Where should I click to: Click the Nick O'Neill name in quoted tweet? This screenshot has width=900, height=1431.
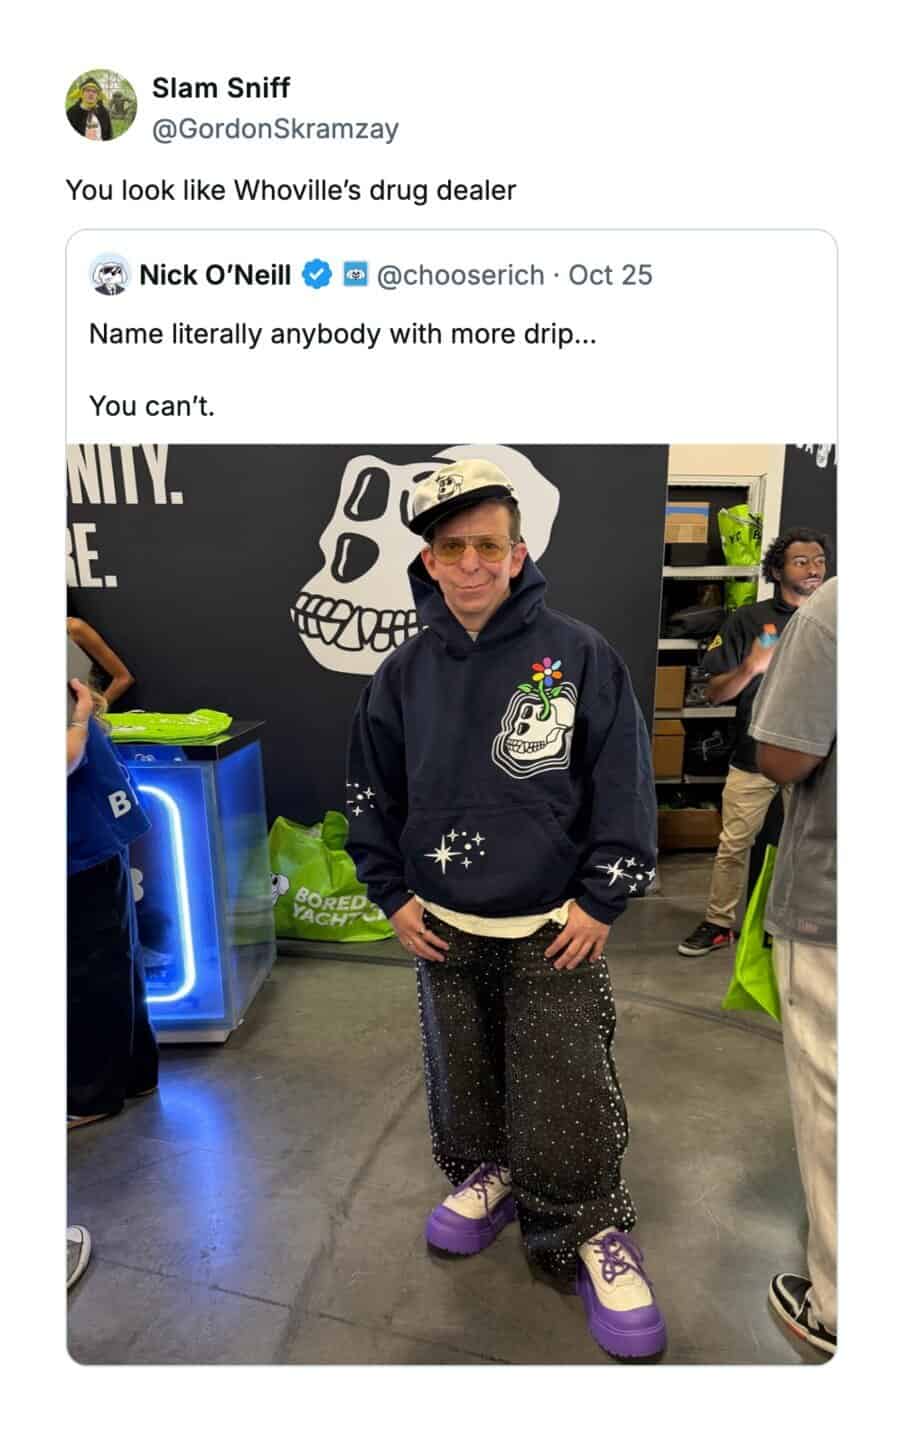pyautogui.click(x=215, y=275)
